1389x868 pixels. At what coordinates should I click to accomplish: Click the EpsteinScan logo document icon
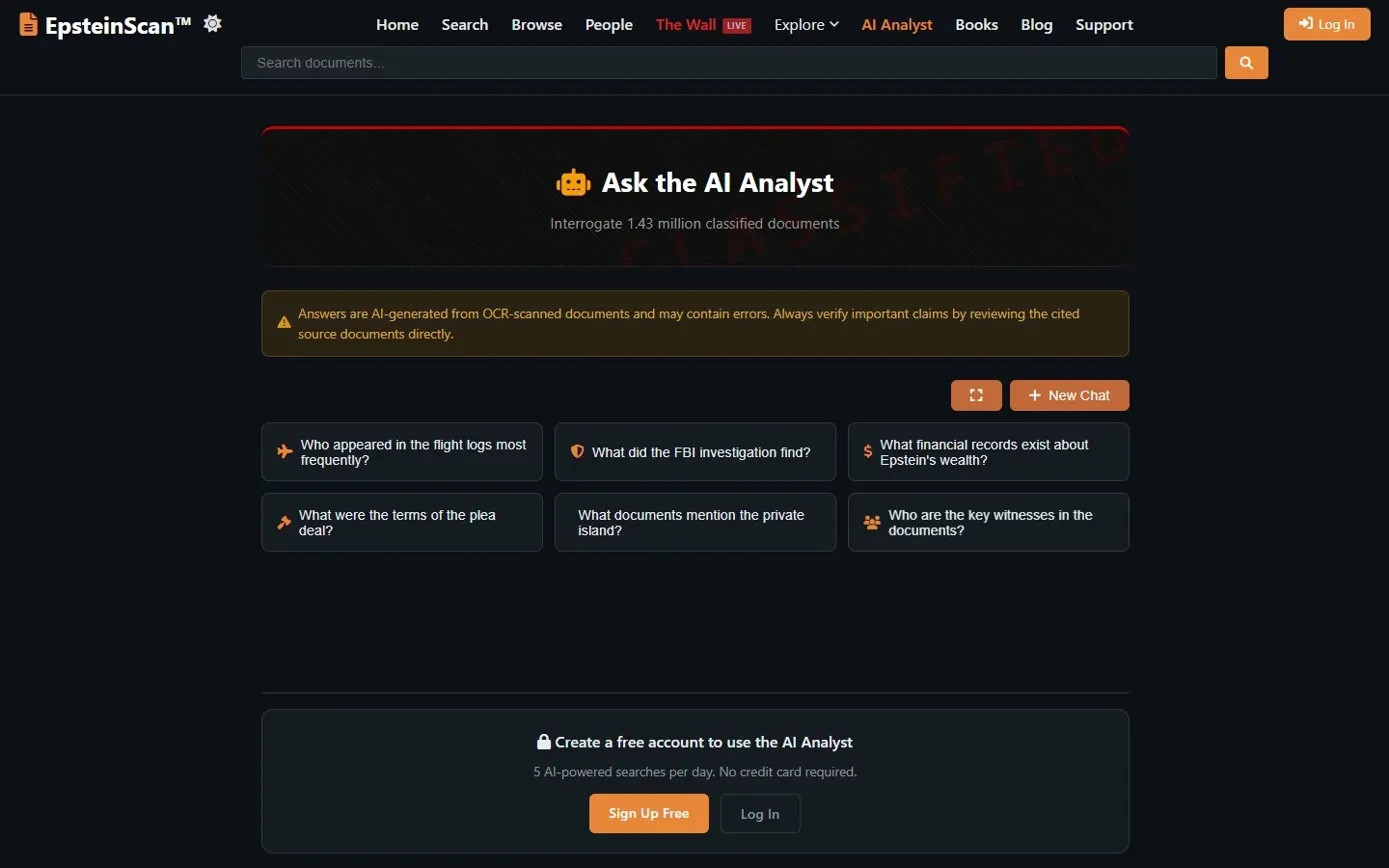point(29,25)
